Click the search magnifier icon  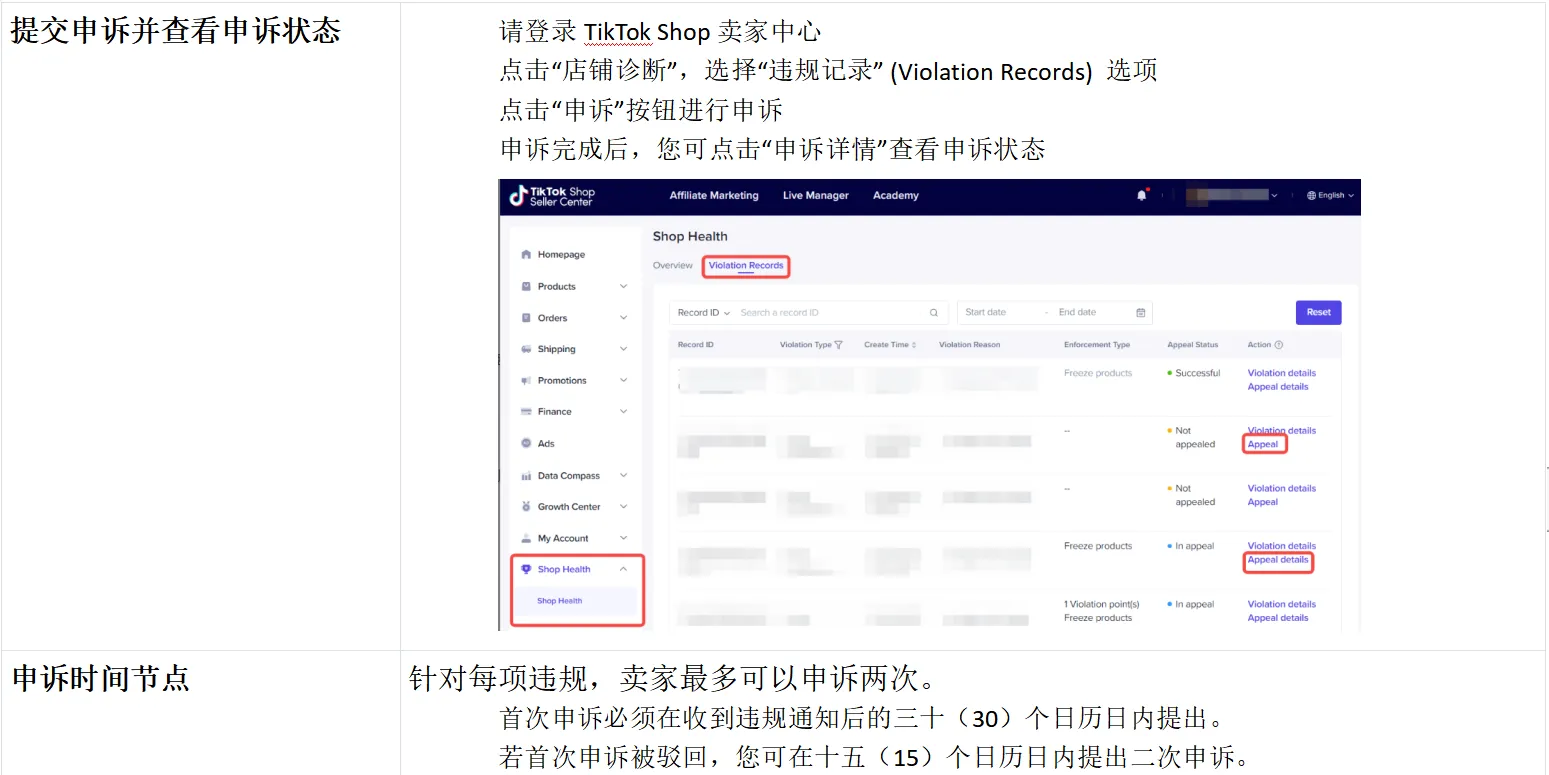(934, 313)
